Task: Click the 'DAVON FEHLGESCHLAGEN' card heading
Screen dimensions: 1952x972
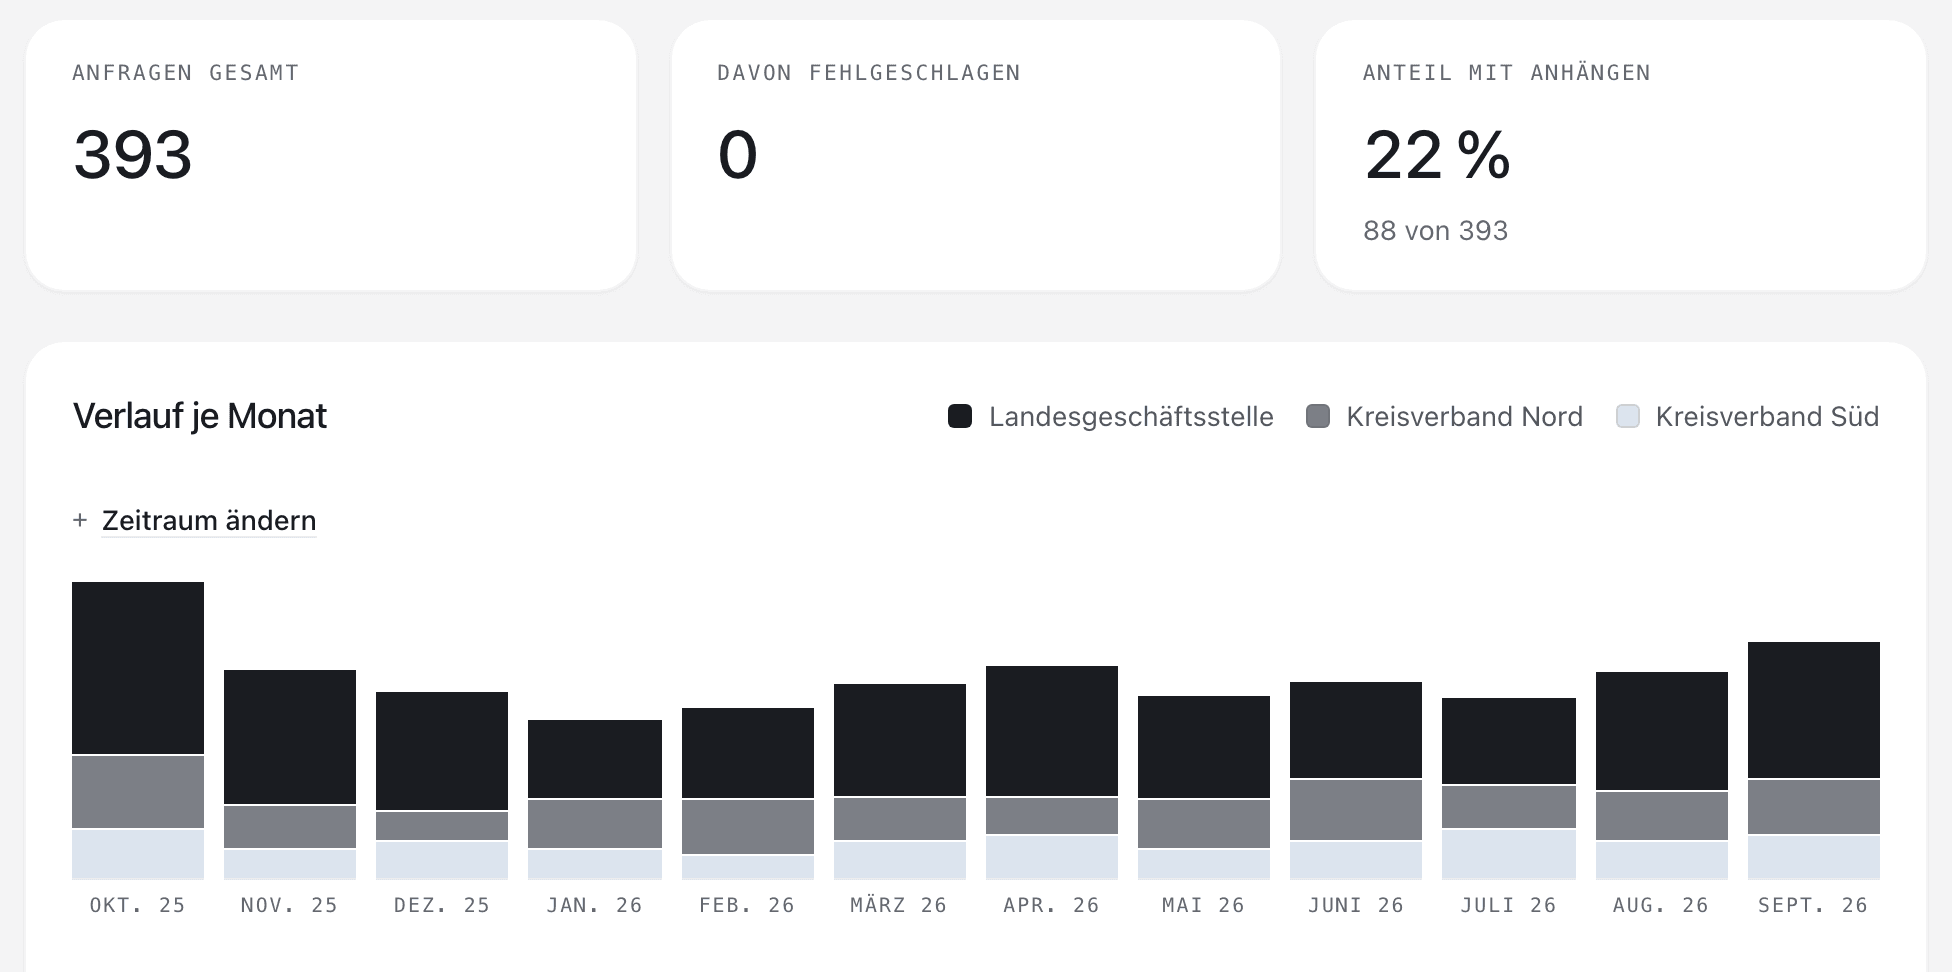Action: (x=869, y=73)
